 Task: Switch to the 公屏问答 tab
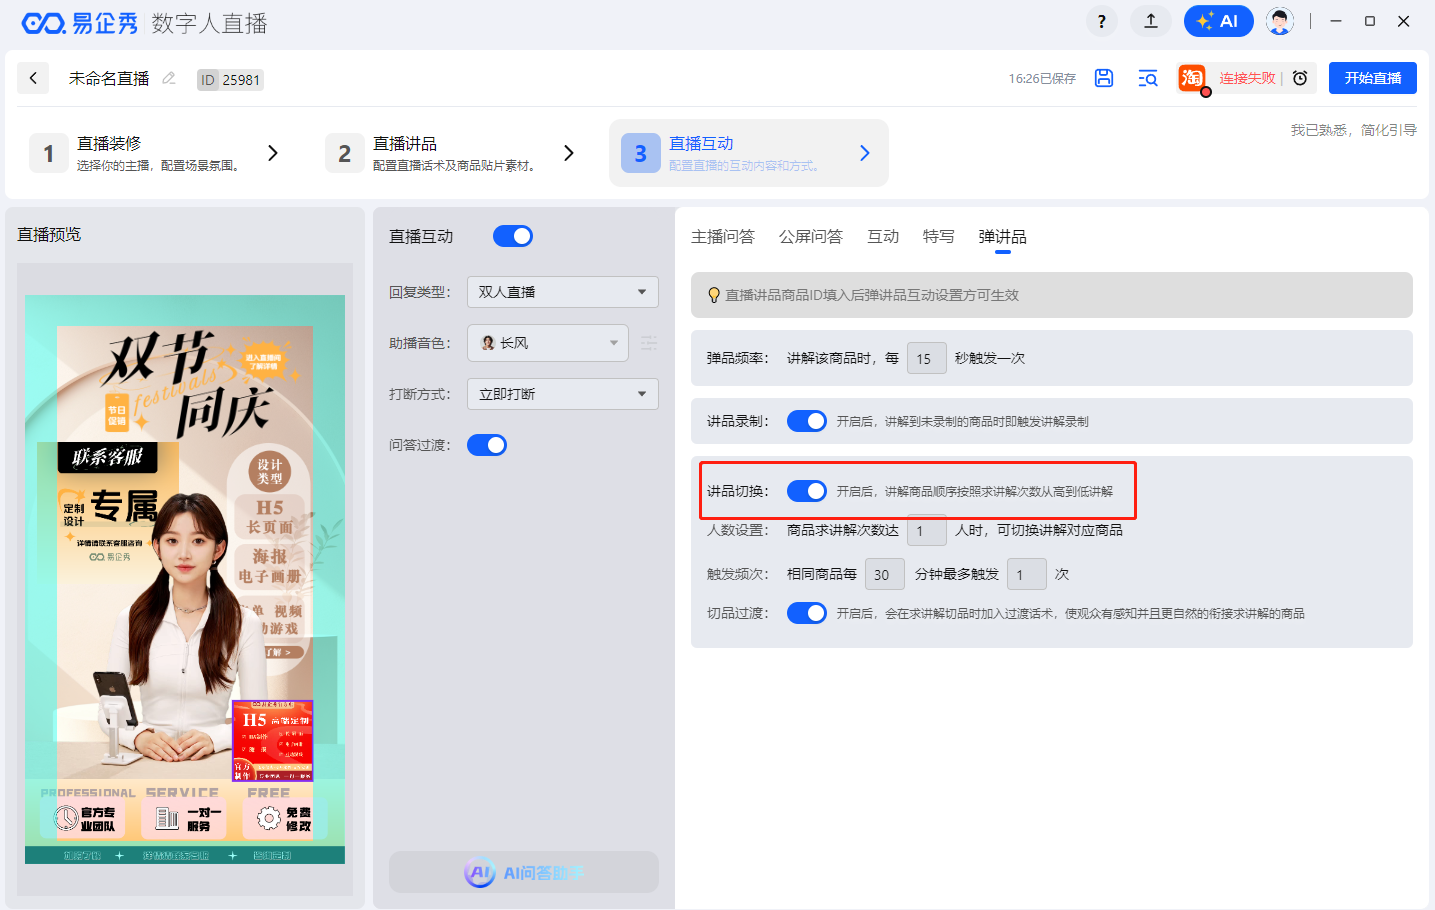click(x=810, y=236)
